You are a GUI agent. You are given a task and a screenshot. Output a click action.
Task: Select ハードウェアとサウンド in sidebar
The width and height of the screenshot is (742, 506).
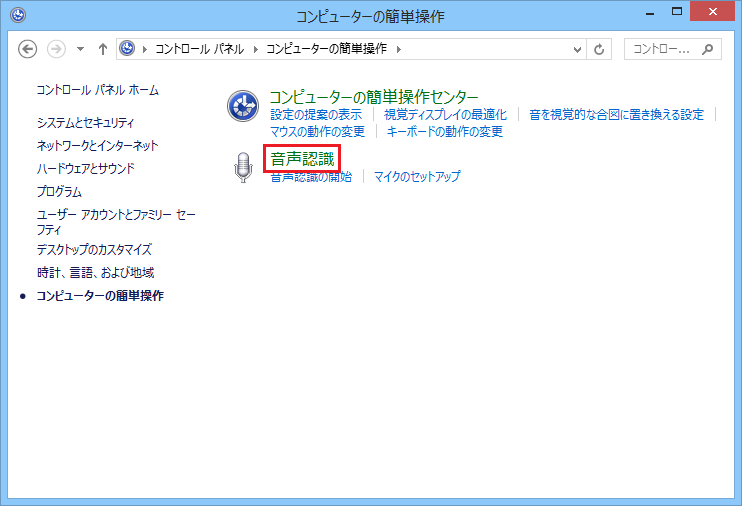pyautogui.click(x=85, y=169)
